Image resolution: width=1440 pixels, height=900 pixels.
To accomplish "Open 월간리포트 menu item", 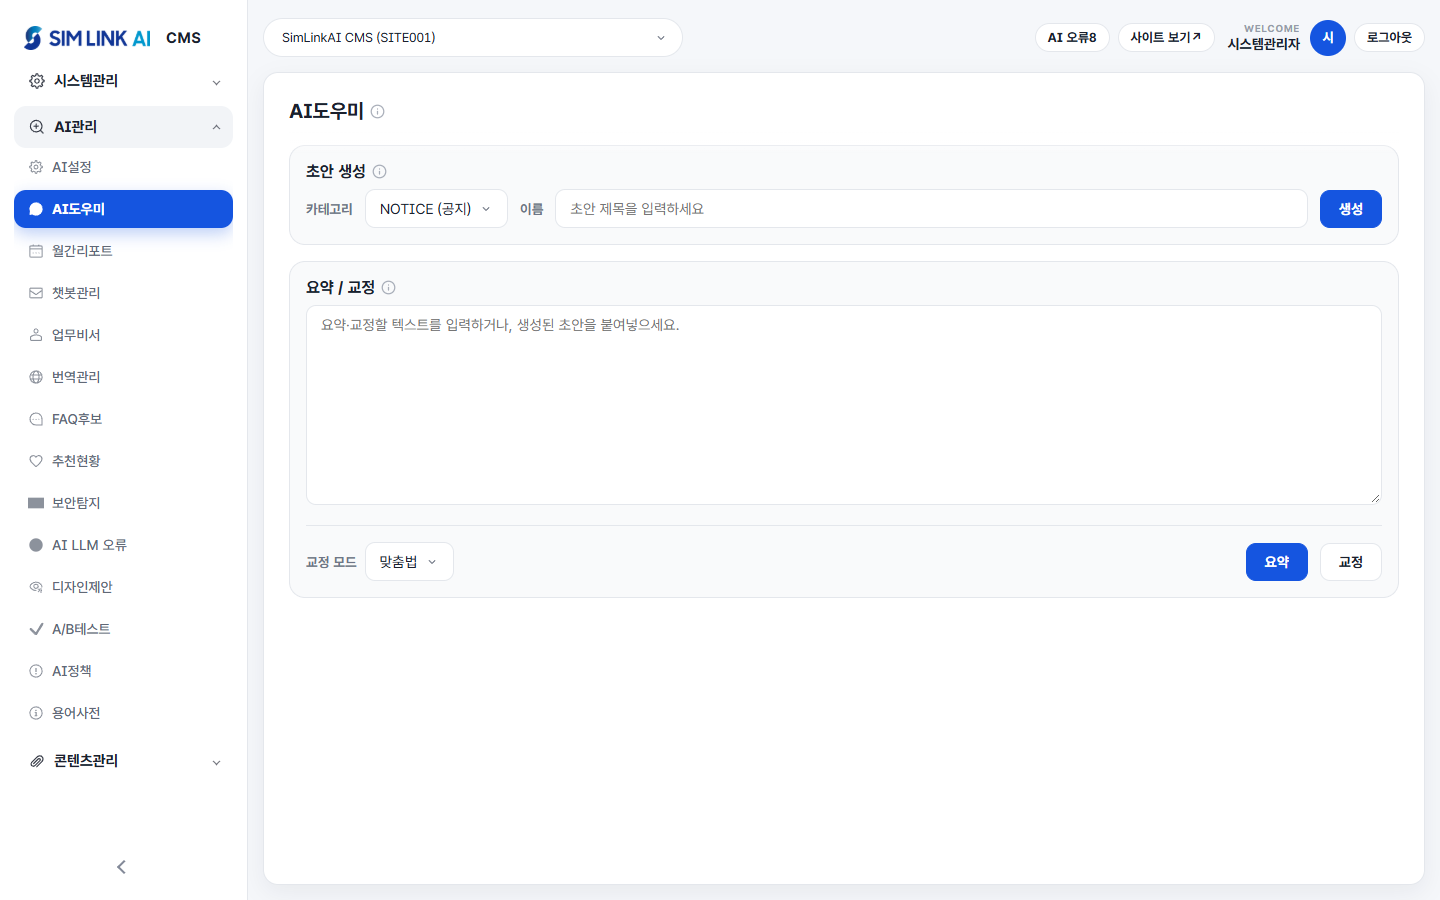I will click(x=124, y=251).
